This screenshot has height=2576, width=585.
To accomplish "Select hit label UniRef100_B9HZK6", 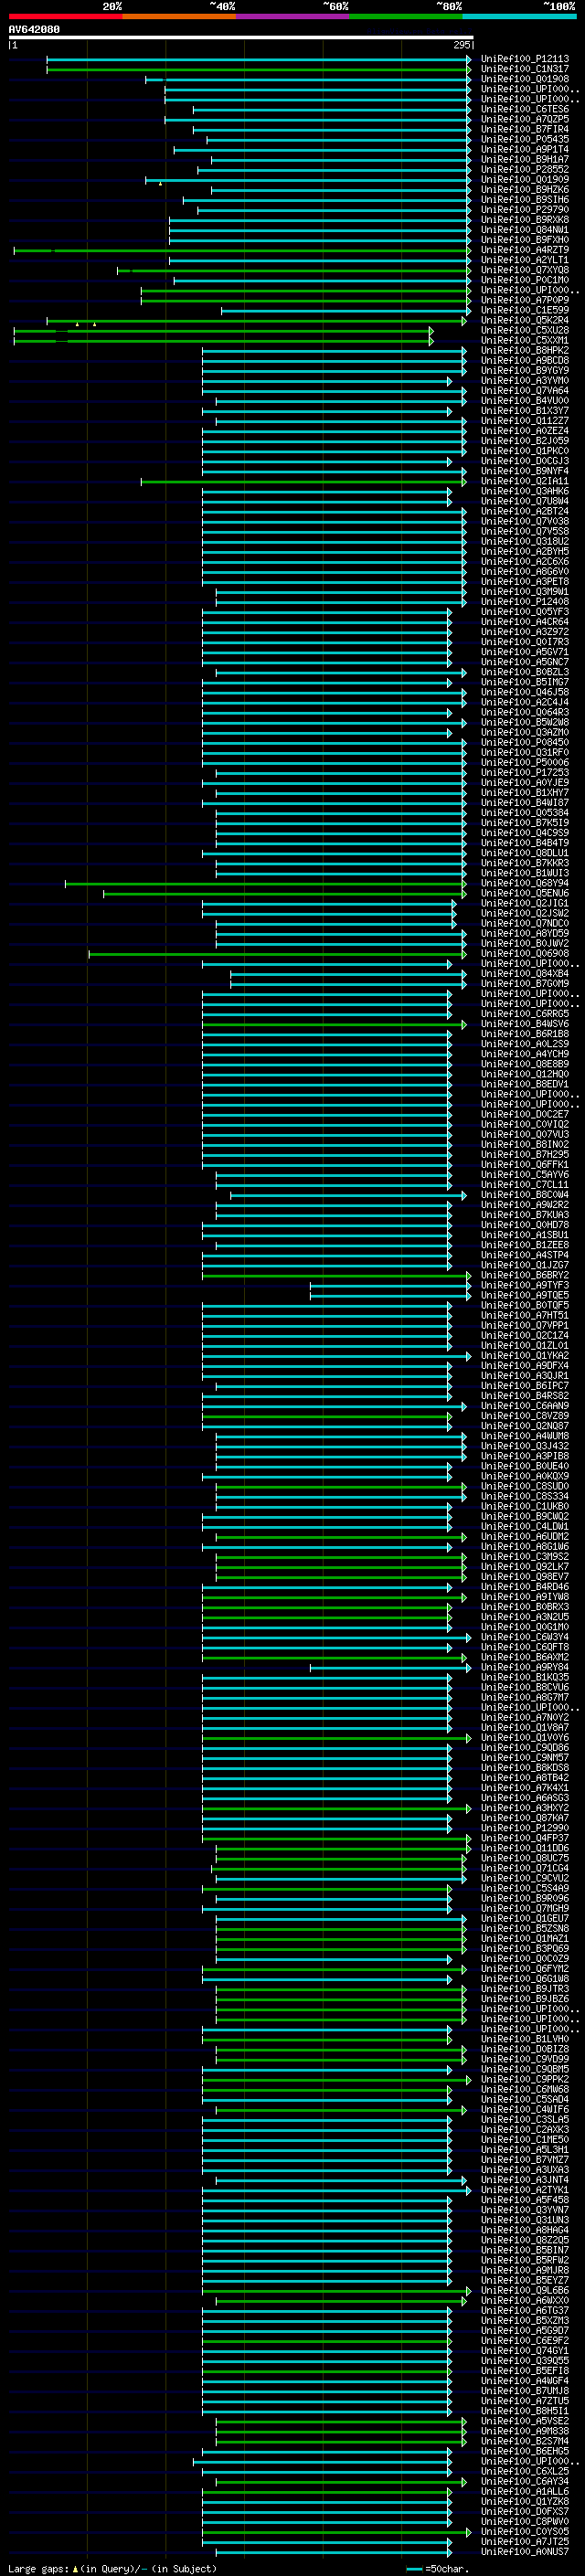I will [525, 190].
